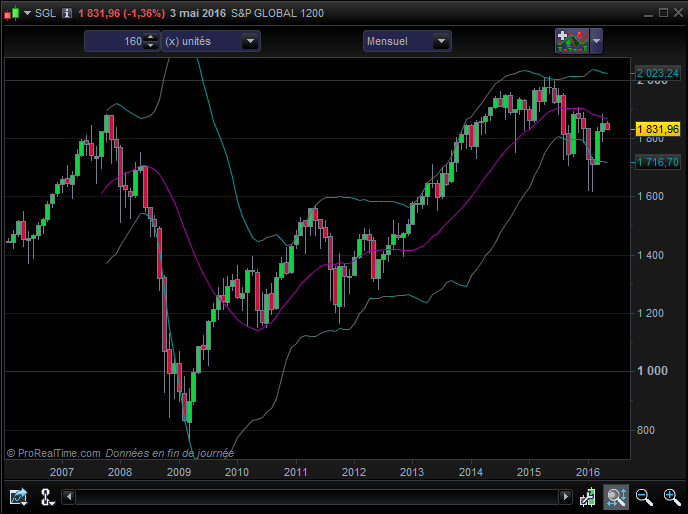
Task: Click the horizontal chart scrollbar track
Action: 317,497
